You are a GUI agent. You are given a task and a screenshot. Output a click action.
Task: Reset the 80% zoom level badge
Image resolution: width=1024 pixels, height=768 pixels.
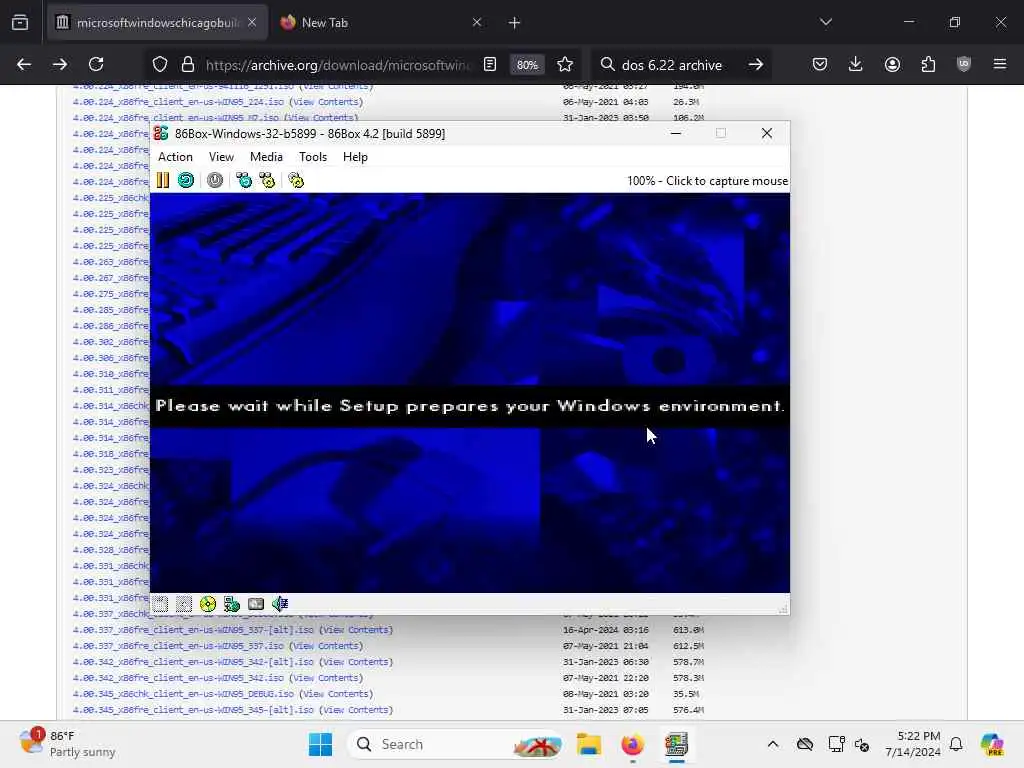tap(527, 65)
